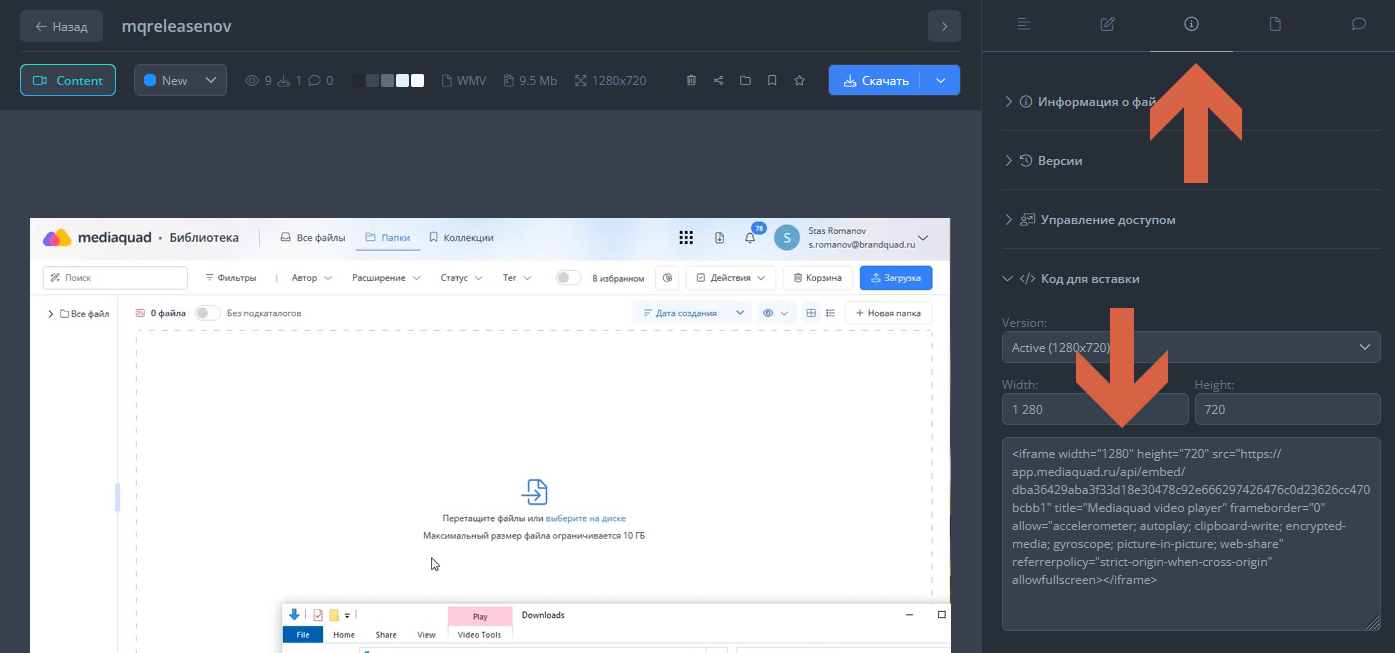
Task: Open the New status dropdown
Action: click(180, 81)
